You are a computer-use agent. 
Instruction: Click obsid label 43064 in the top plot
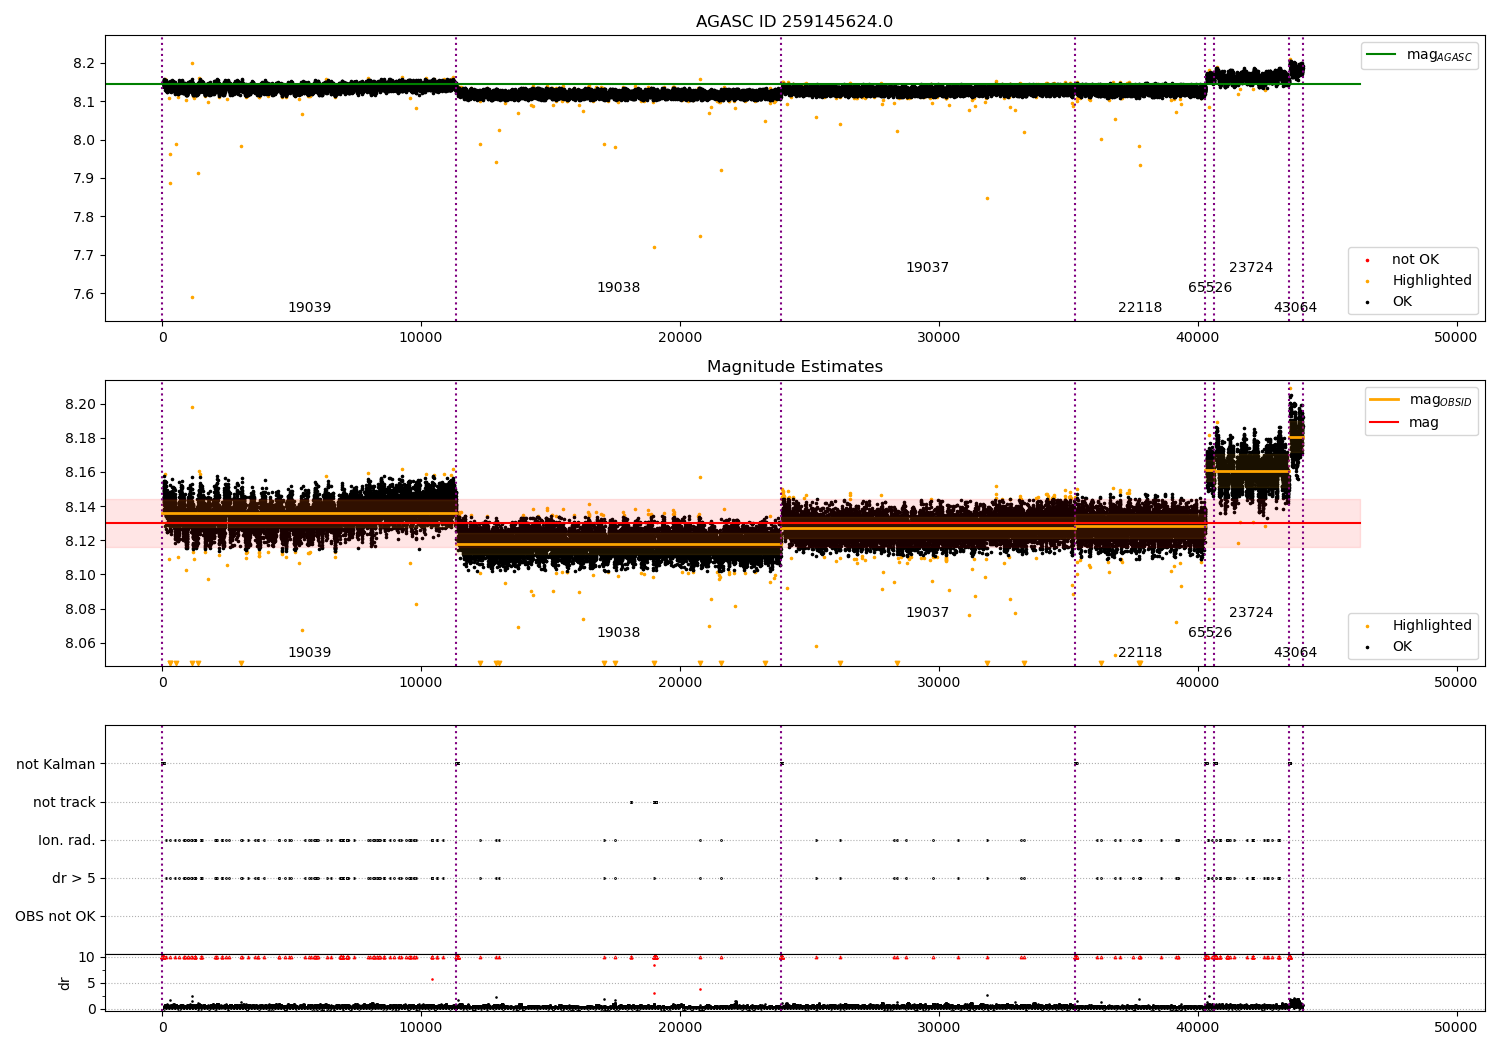tap(1295, 308)
